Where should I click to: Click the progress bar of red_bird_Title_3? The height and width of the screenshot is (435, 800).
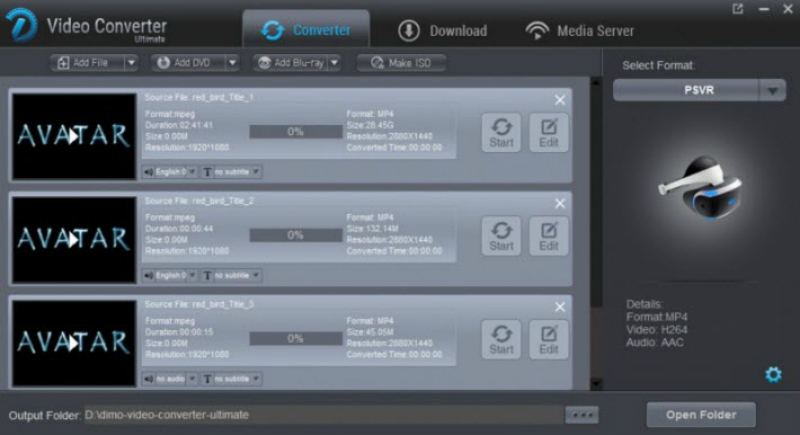tap(295, 339)
